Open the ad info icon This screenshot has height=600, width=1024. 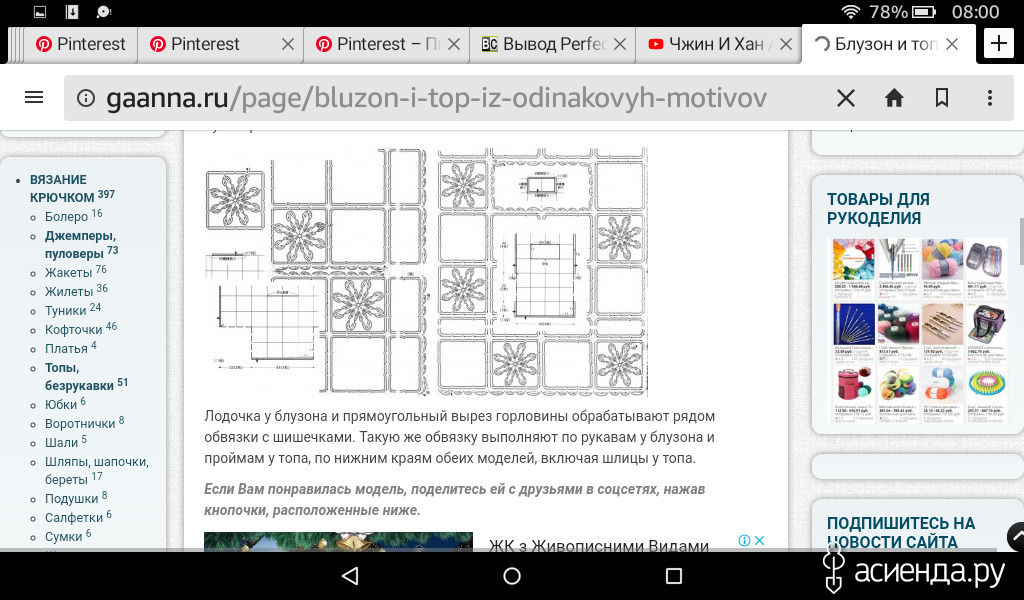[x=744, y=541]
